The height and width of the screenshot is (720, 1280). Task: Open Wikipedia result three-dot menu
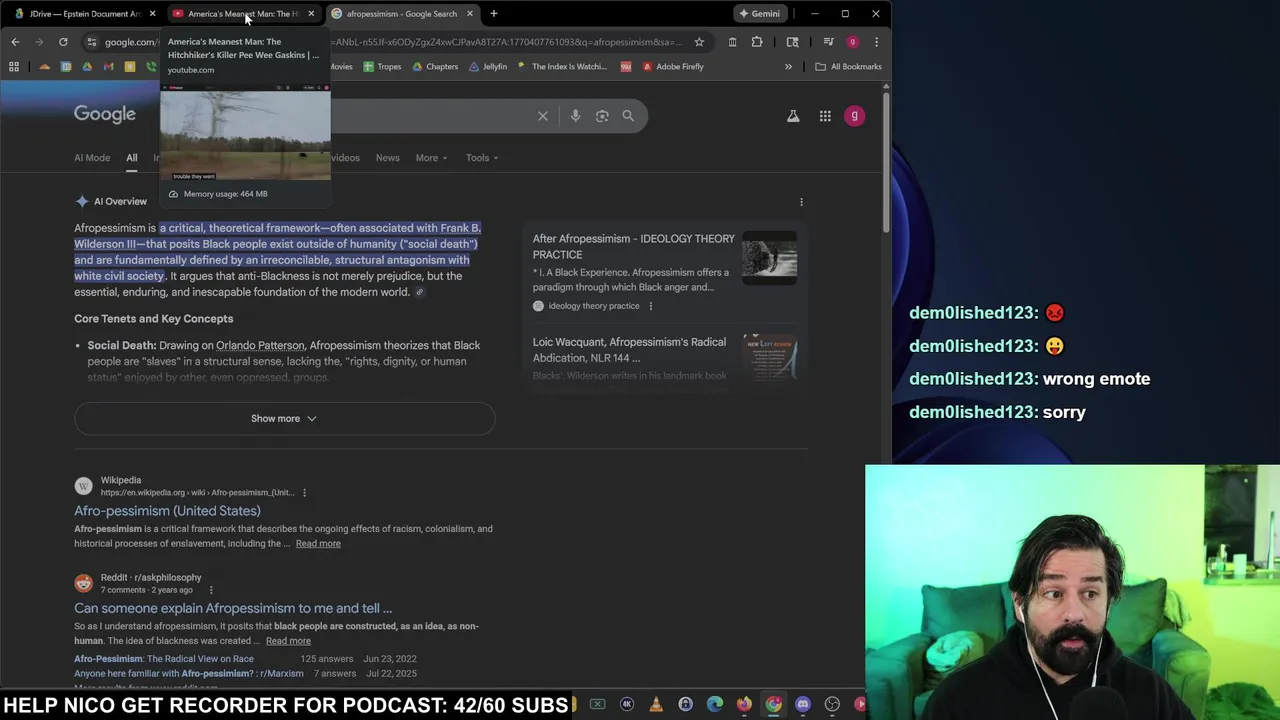click(x=304, y=492)
